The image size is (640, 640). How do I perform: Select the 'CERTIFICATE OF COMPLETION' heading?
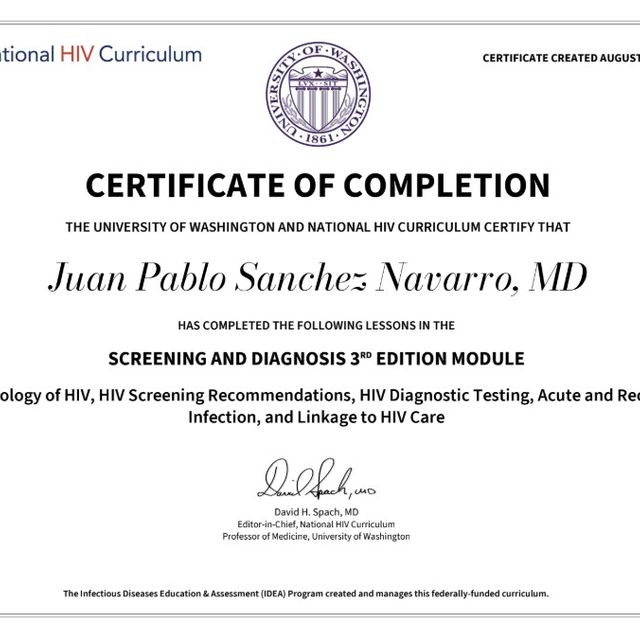click(318, 185)
